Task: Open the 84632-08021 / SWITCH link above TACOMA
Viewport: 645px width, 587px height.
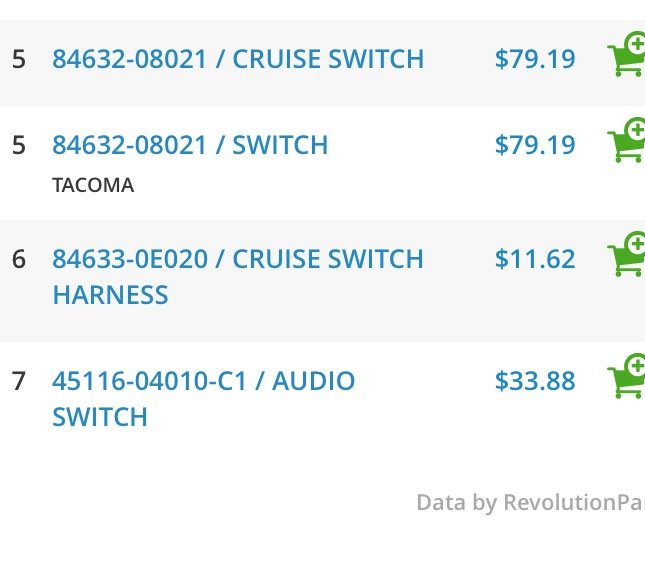Action: point(190,145)
